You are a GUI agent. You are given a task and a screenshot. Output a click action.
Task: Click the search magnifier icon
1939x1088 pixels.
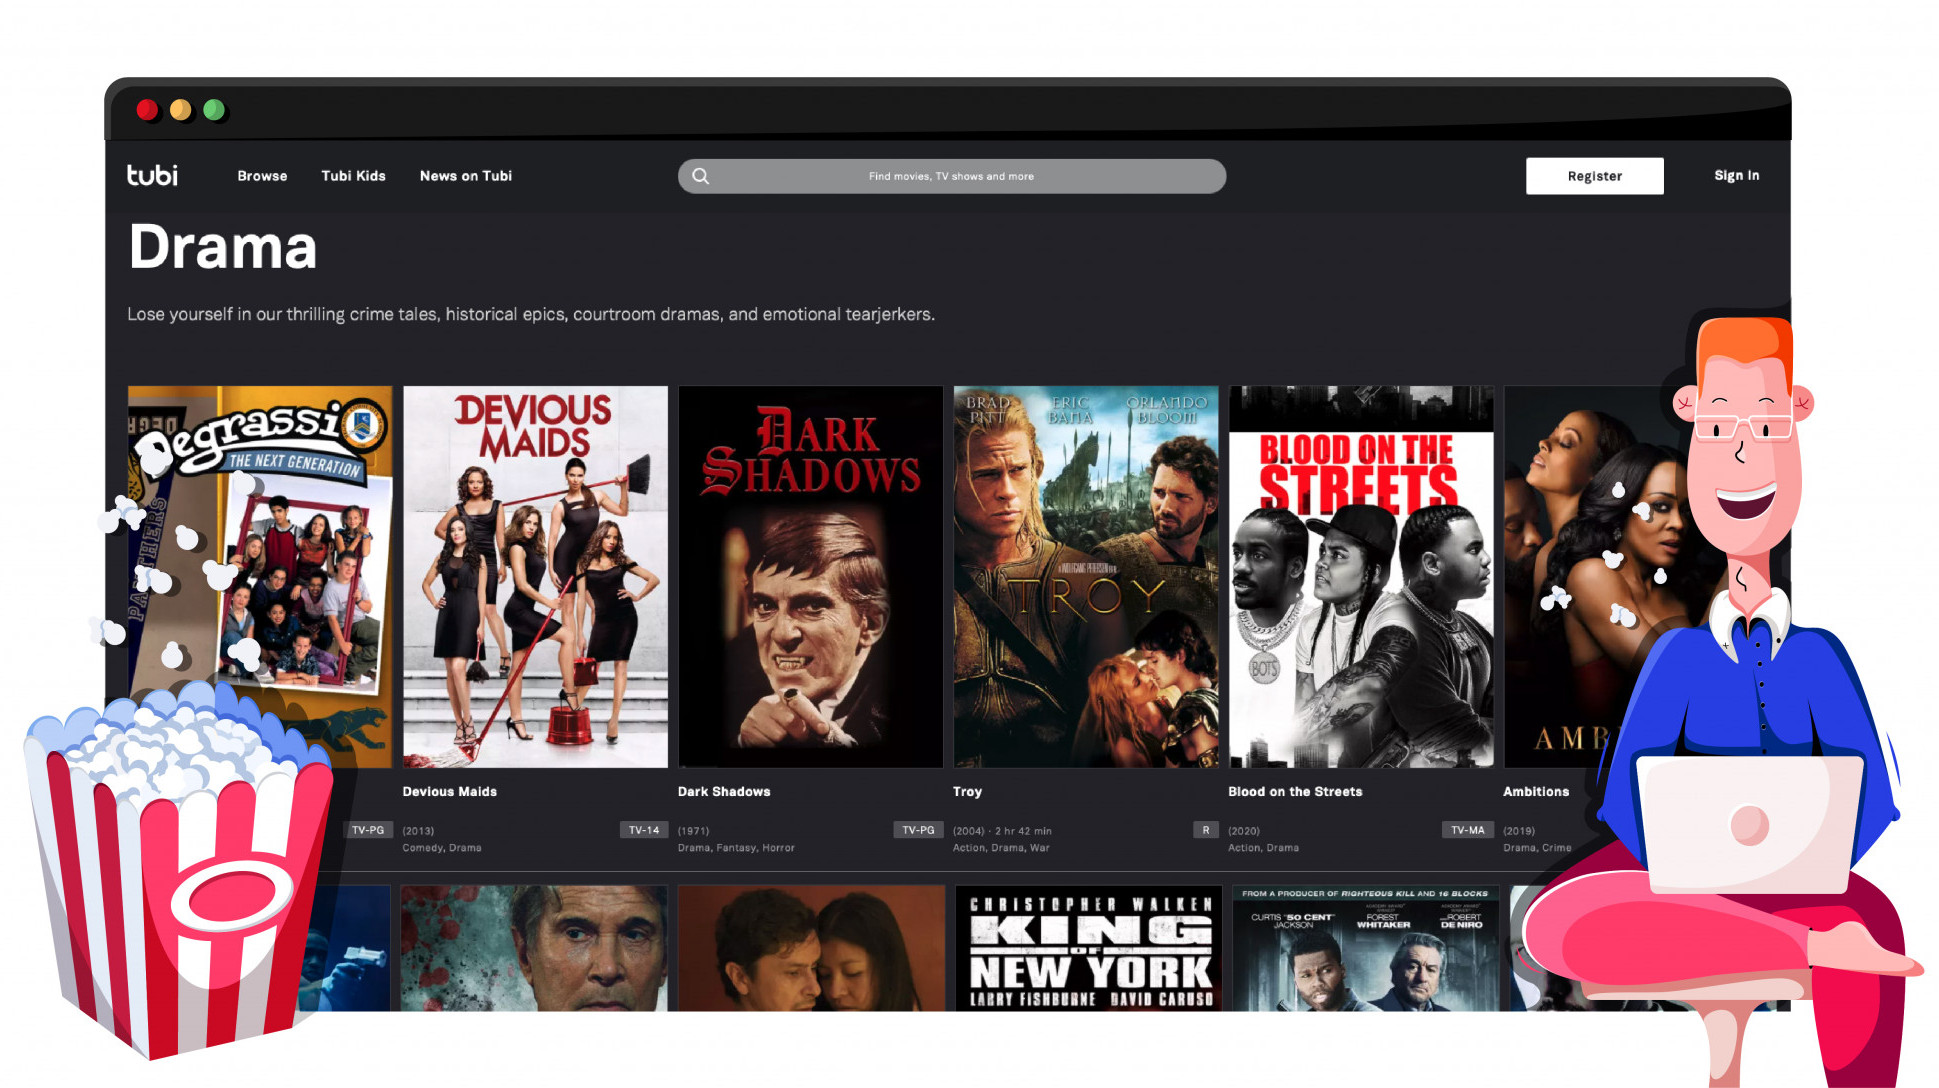pos(701,176)
